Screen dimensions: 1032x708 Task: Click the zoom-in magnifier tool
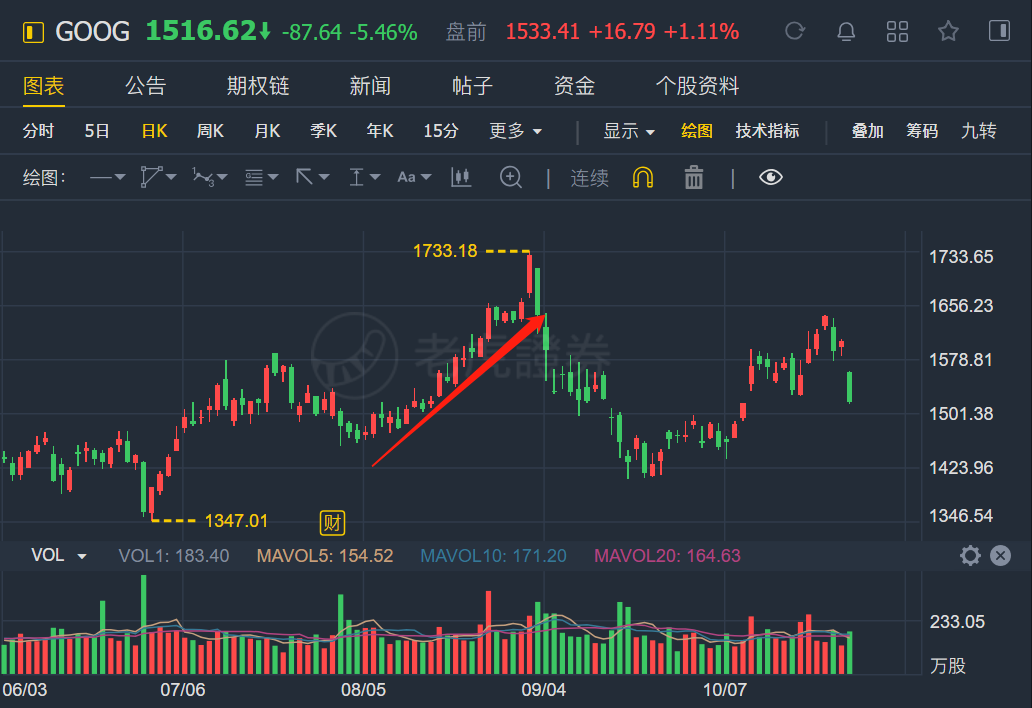(511, 178)
